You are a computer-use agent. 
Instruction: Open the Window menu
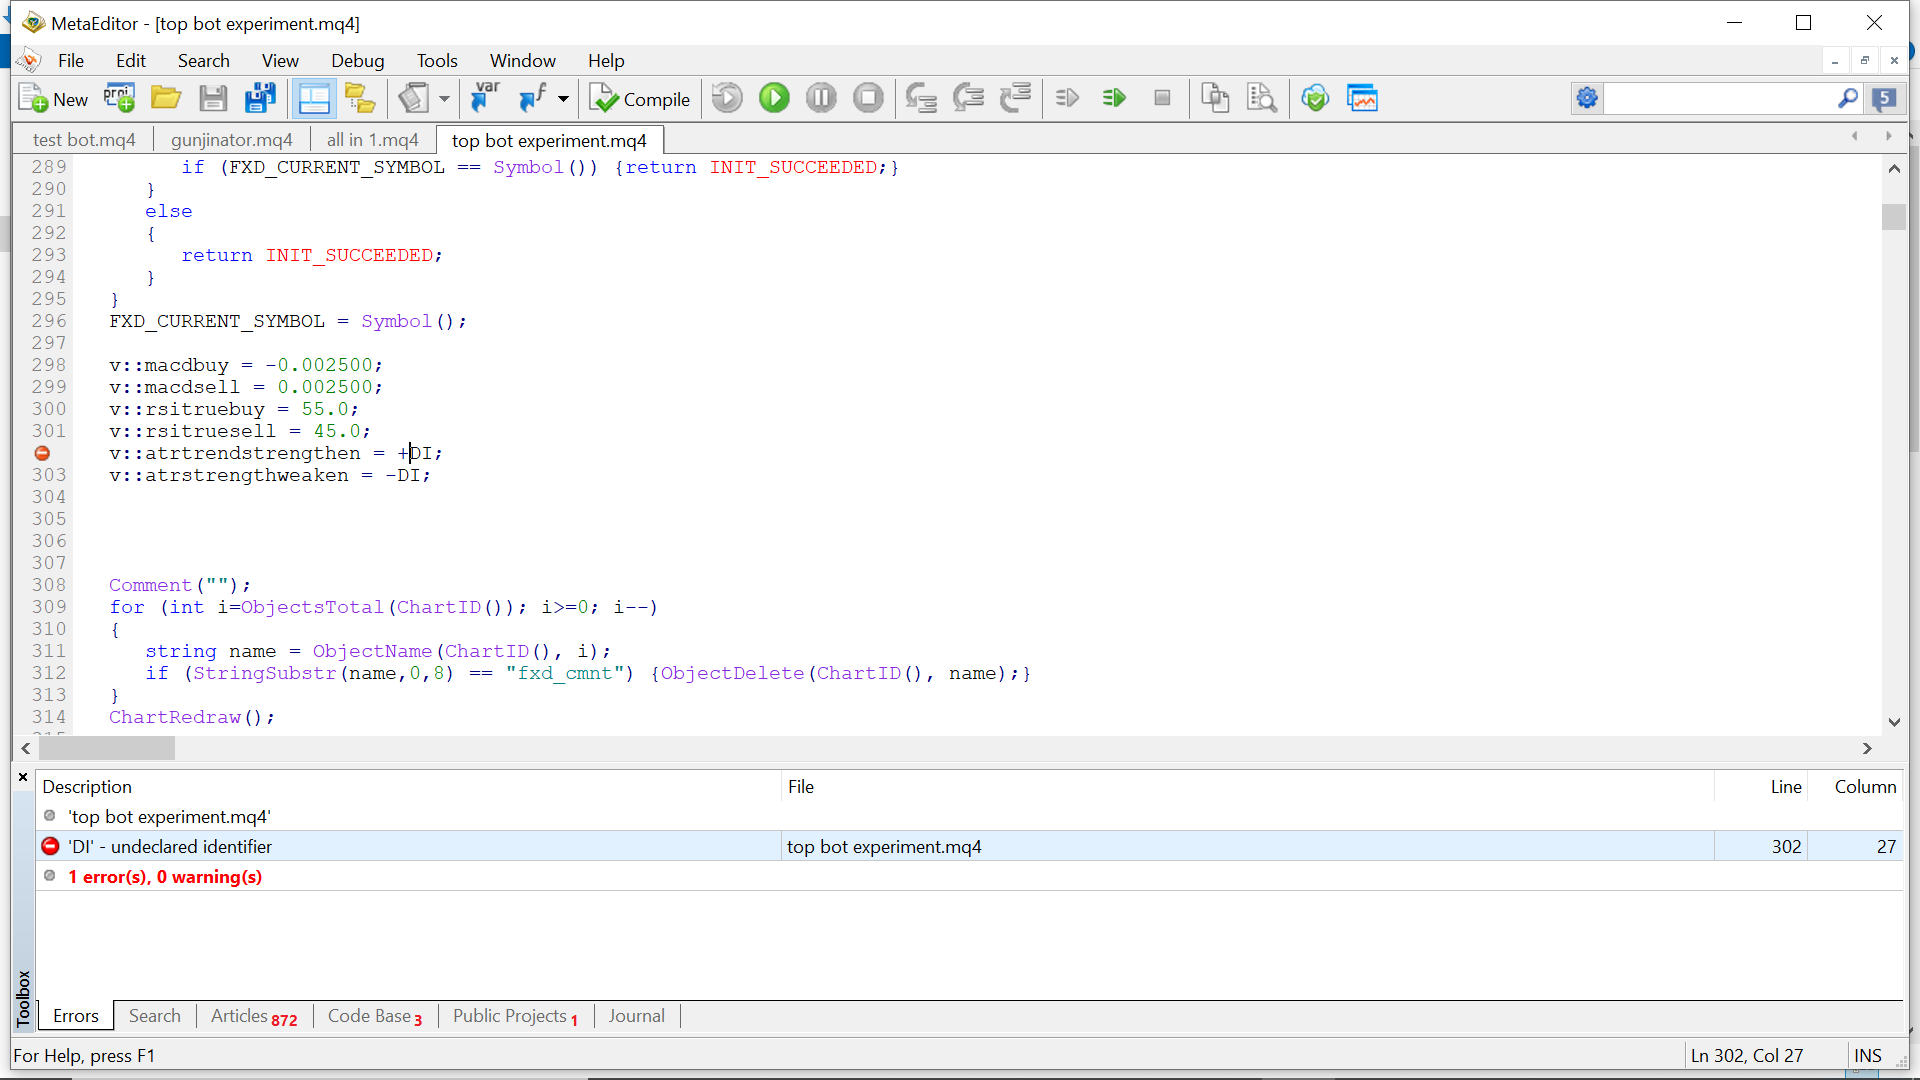[522, 61]
